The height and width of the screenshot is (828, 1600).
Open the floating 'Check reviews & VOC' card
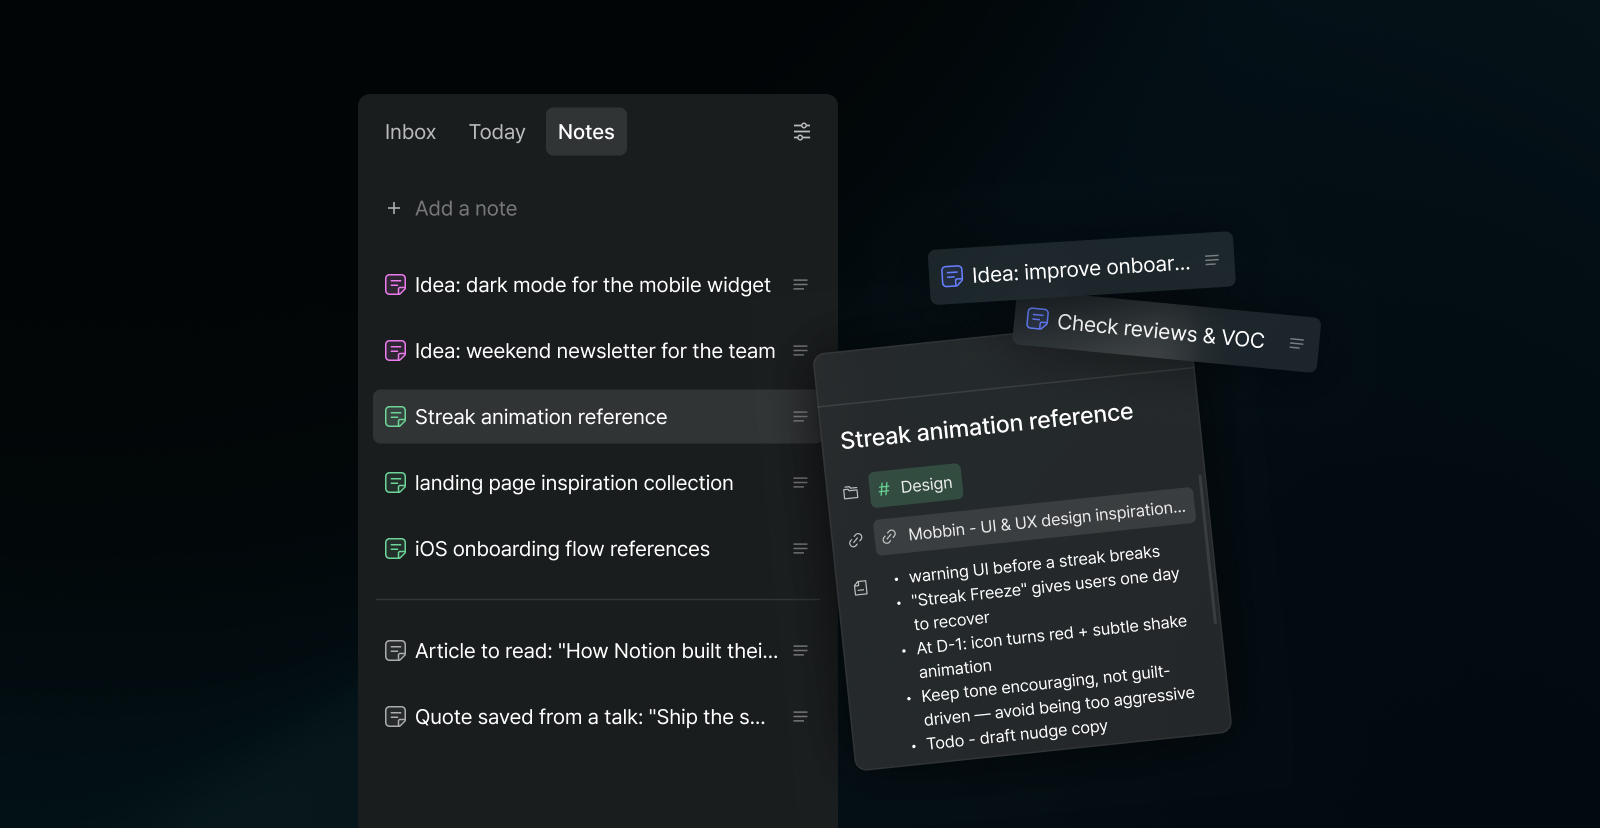[1167, 334]
